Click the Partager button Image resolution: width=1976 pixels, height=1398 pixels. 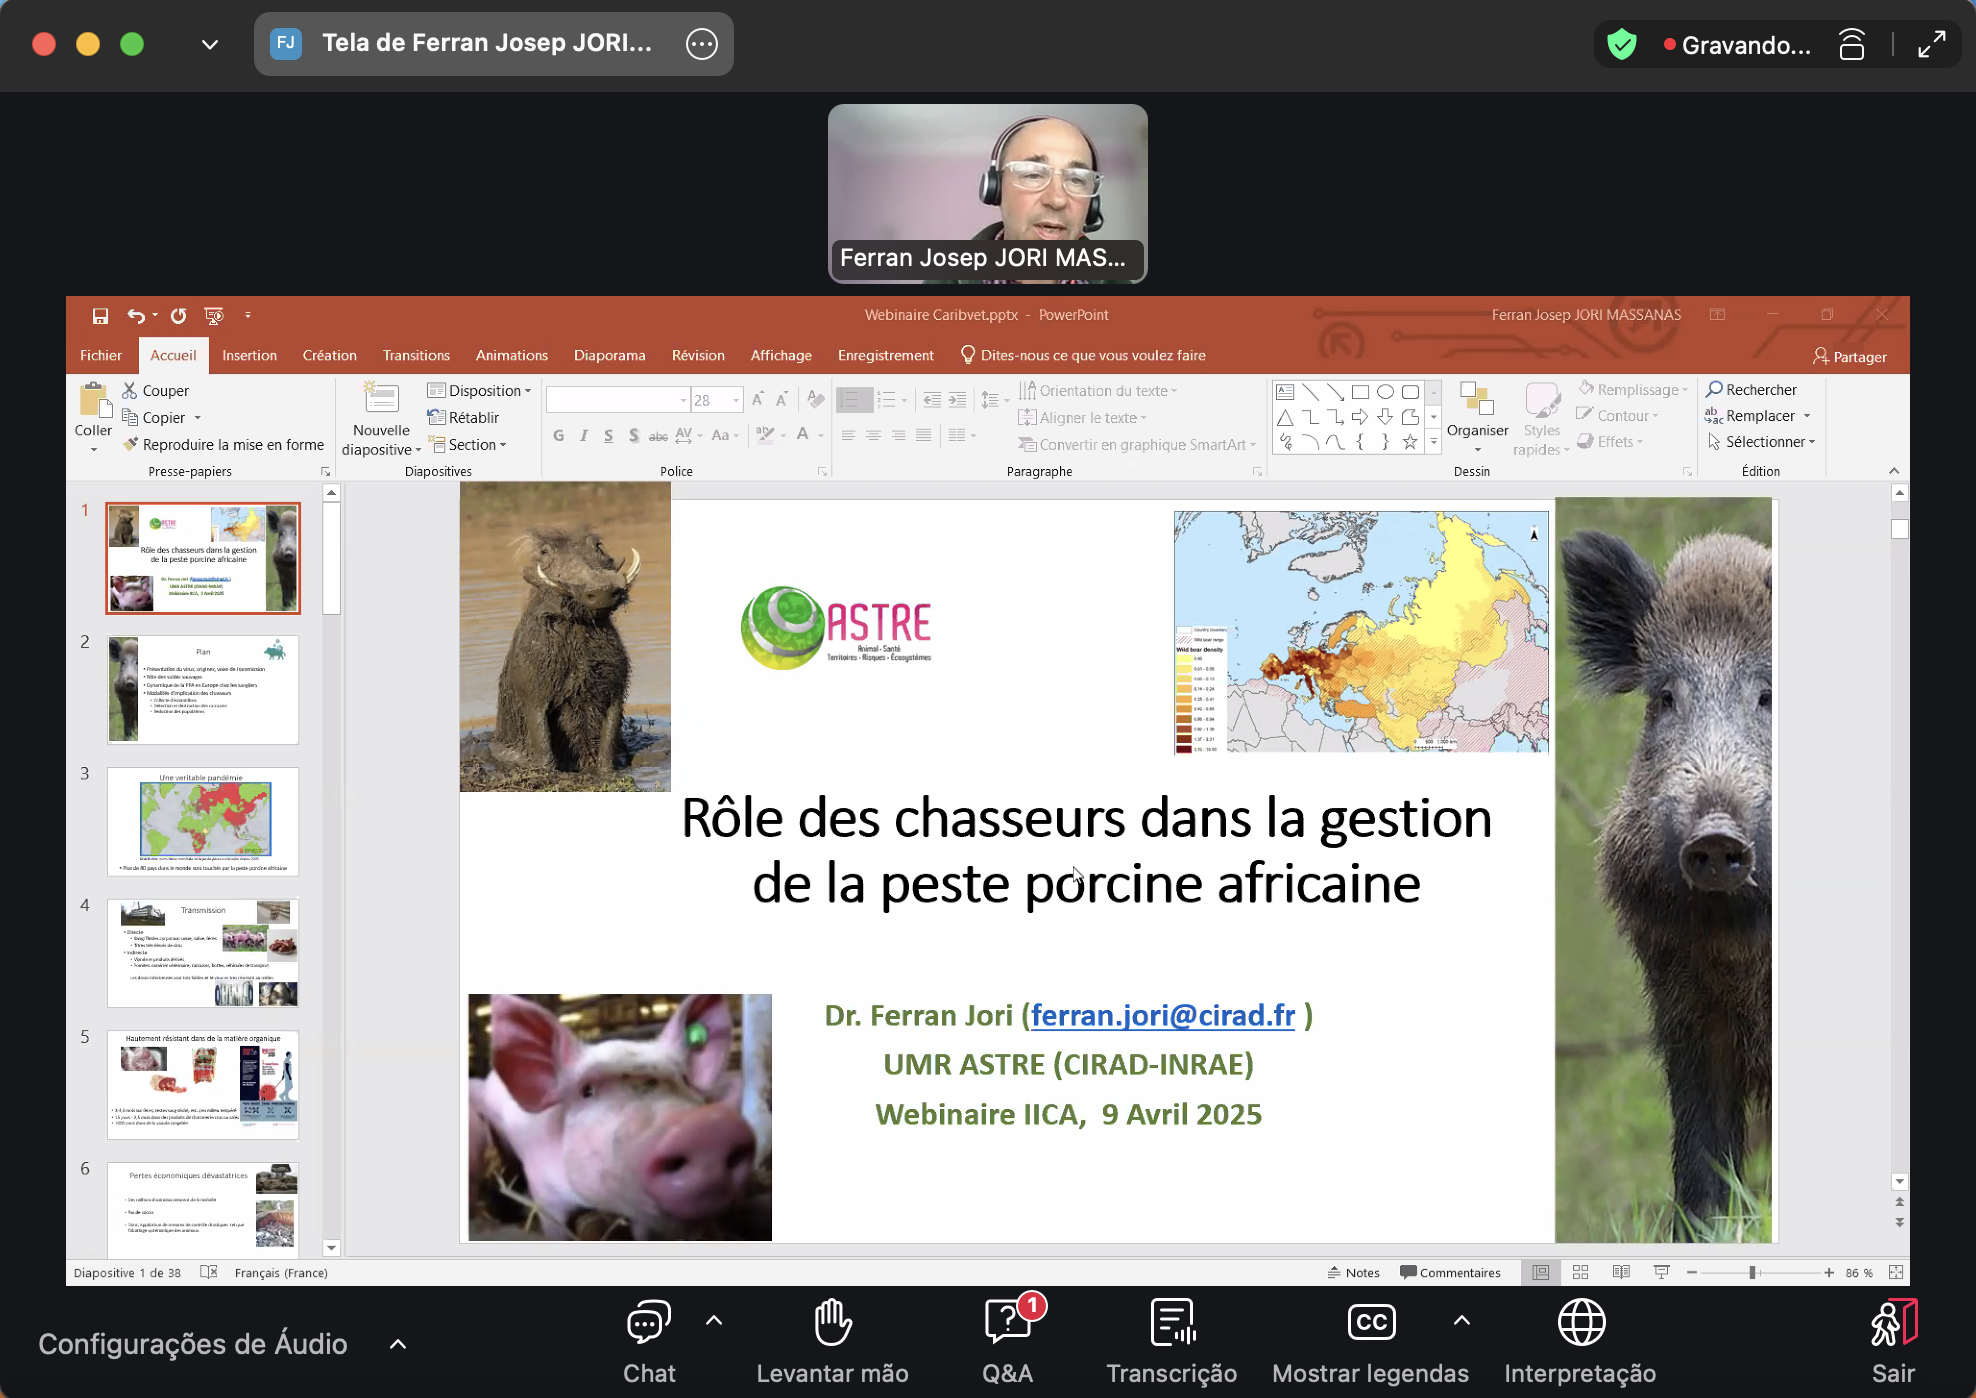[x=1850, y=357]
